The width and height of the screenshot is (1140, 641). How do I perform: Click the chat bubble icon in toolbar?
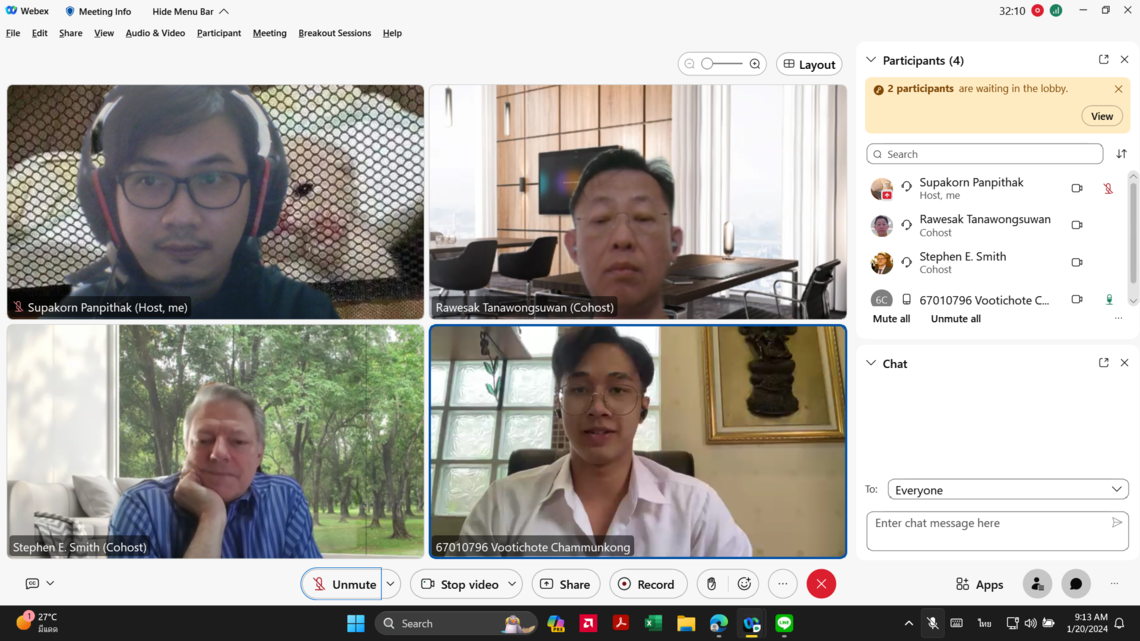(x=1076, y=584)
